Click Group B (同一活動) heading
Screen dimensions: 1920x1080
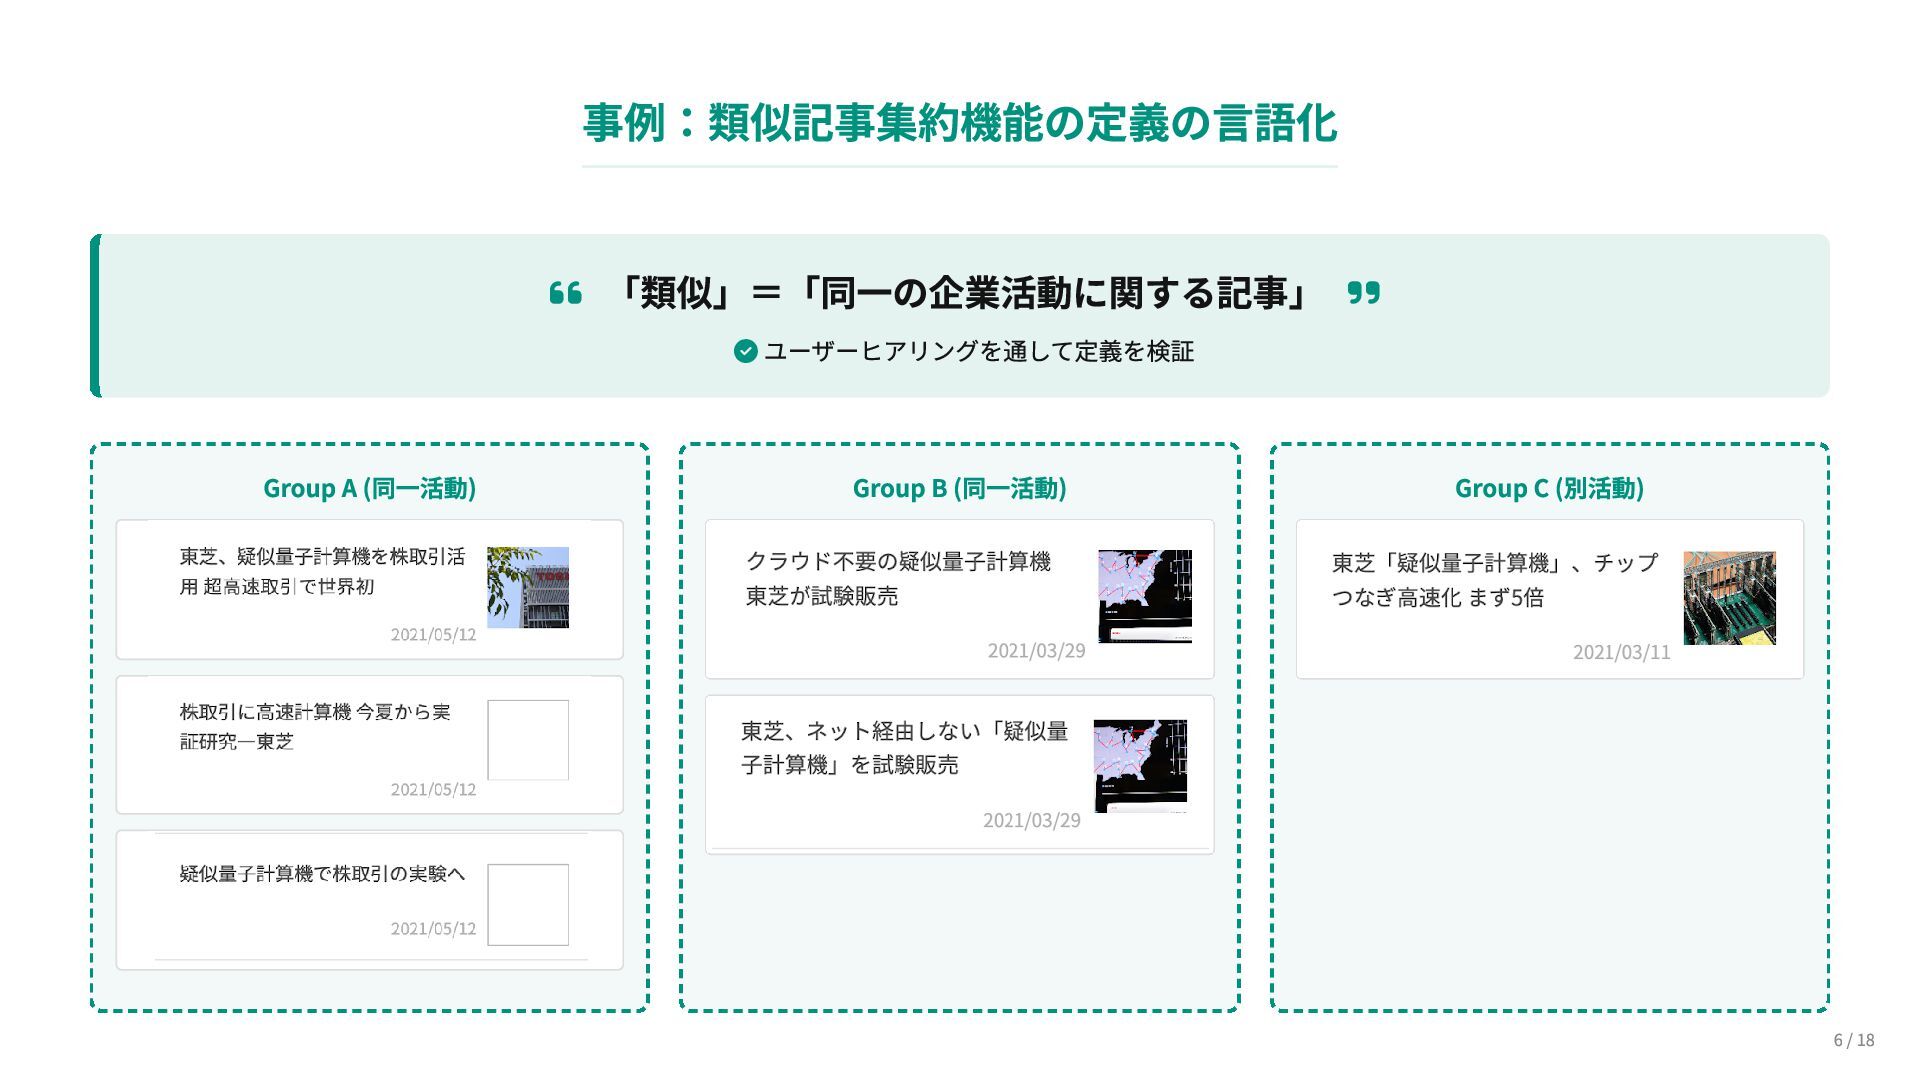click(959, 488)
